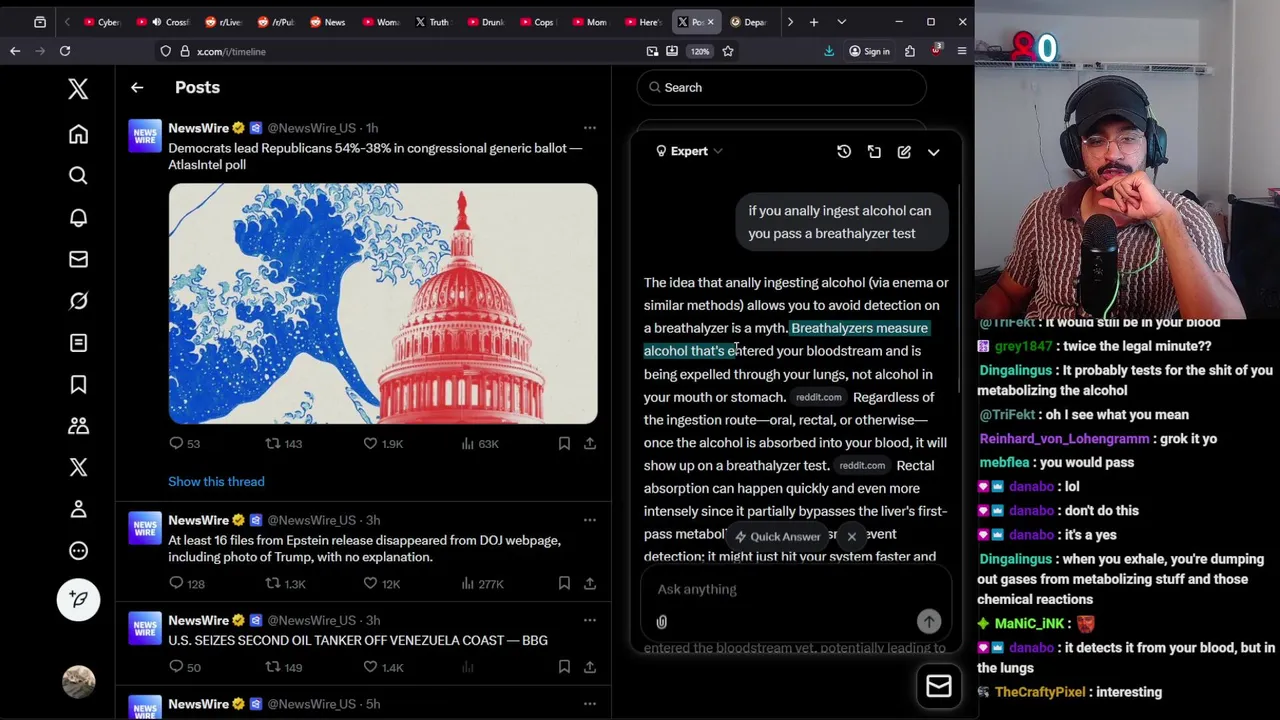Screen dimensions: 1280x720
Task: Switch to the News browser tab
Action: click(326, 22)
